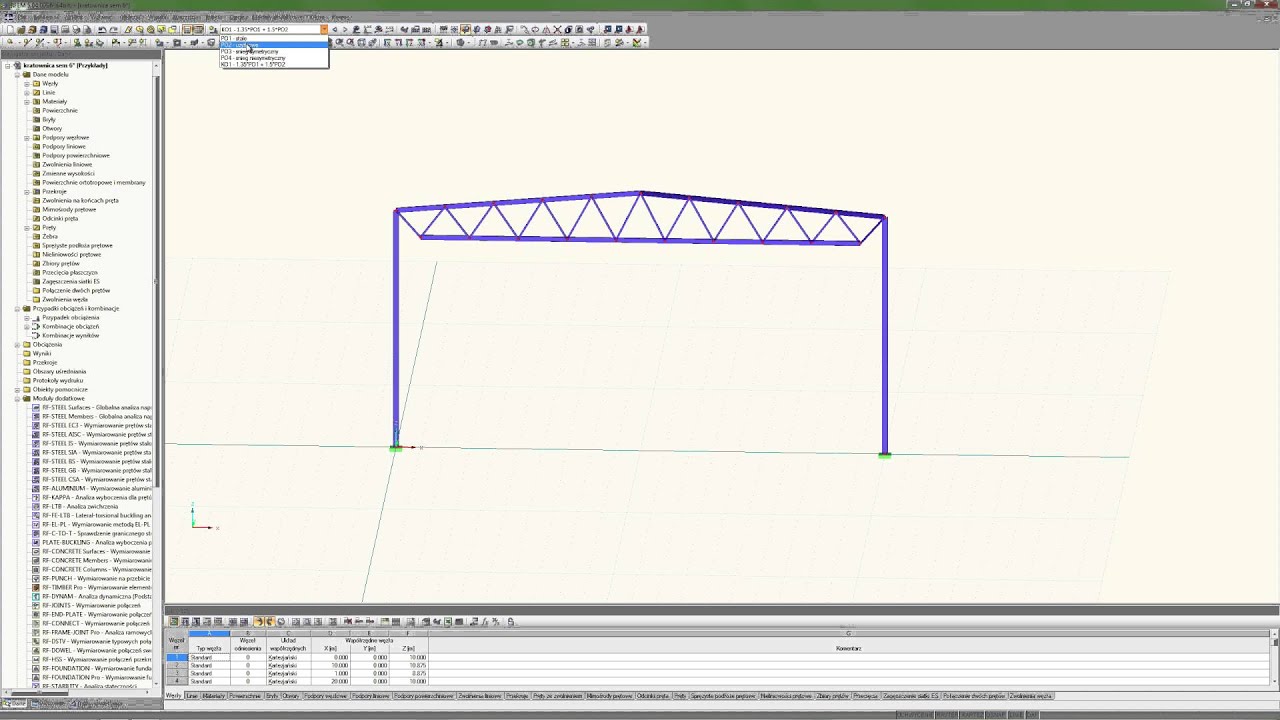Image resolution: width=1280 pixels, height=720 pixels.
Task: Select Otwory in navigator tree
Action: (x=52, y=128)
